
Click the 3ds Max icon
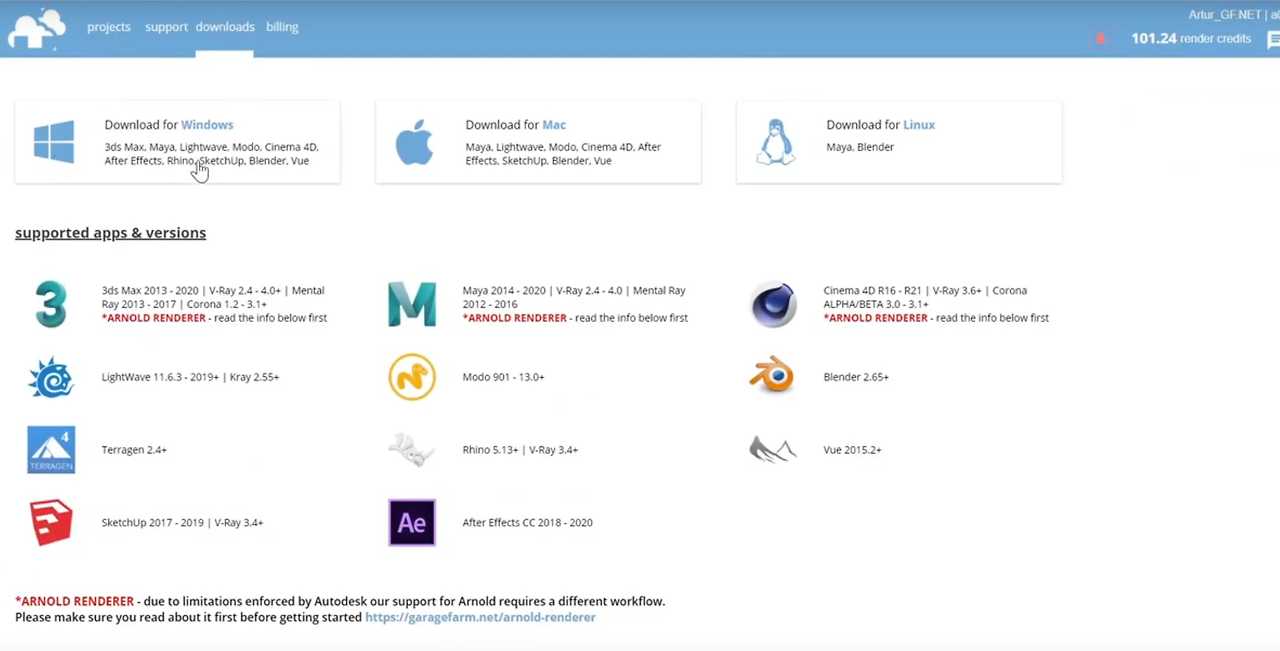tap(51, 304)
